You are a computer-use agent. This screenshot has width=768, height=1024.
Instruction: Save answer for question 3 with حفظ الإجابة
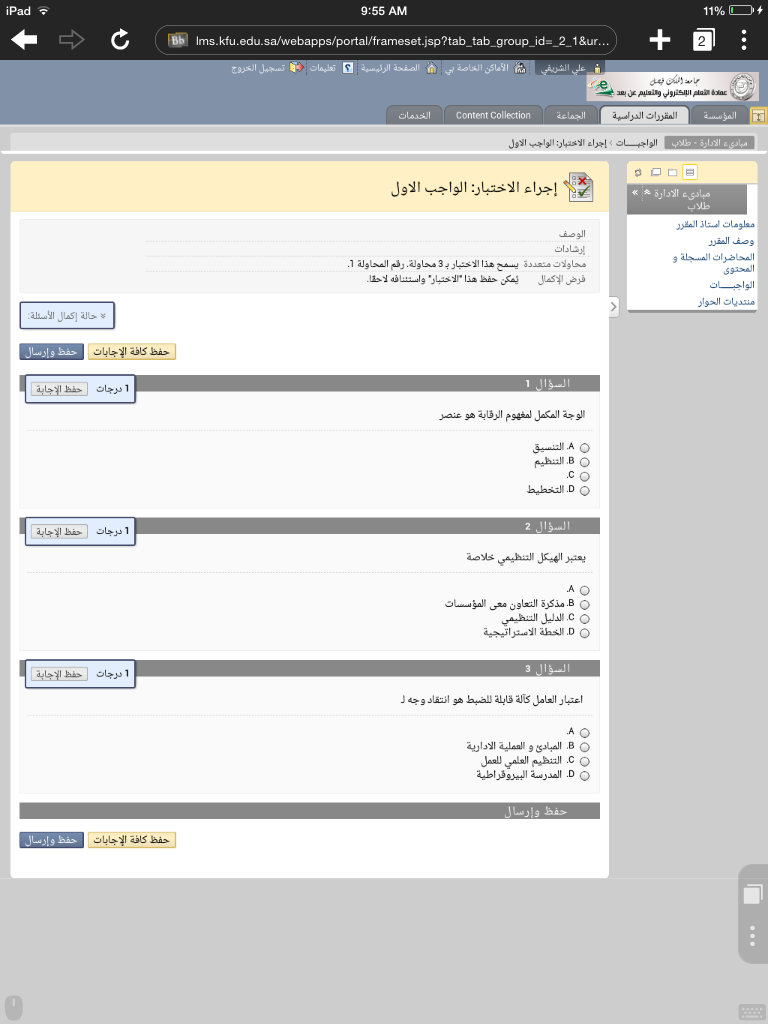(59, 674)
